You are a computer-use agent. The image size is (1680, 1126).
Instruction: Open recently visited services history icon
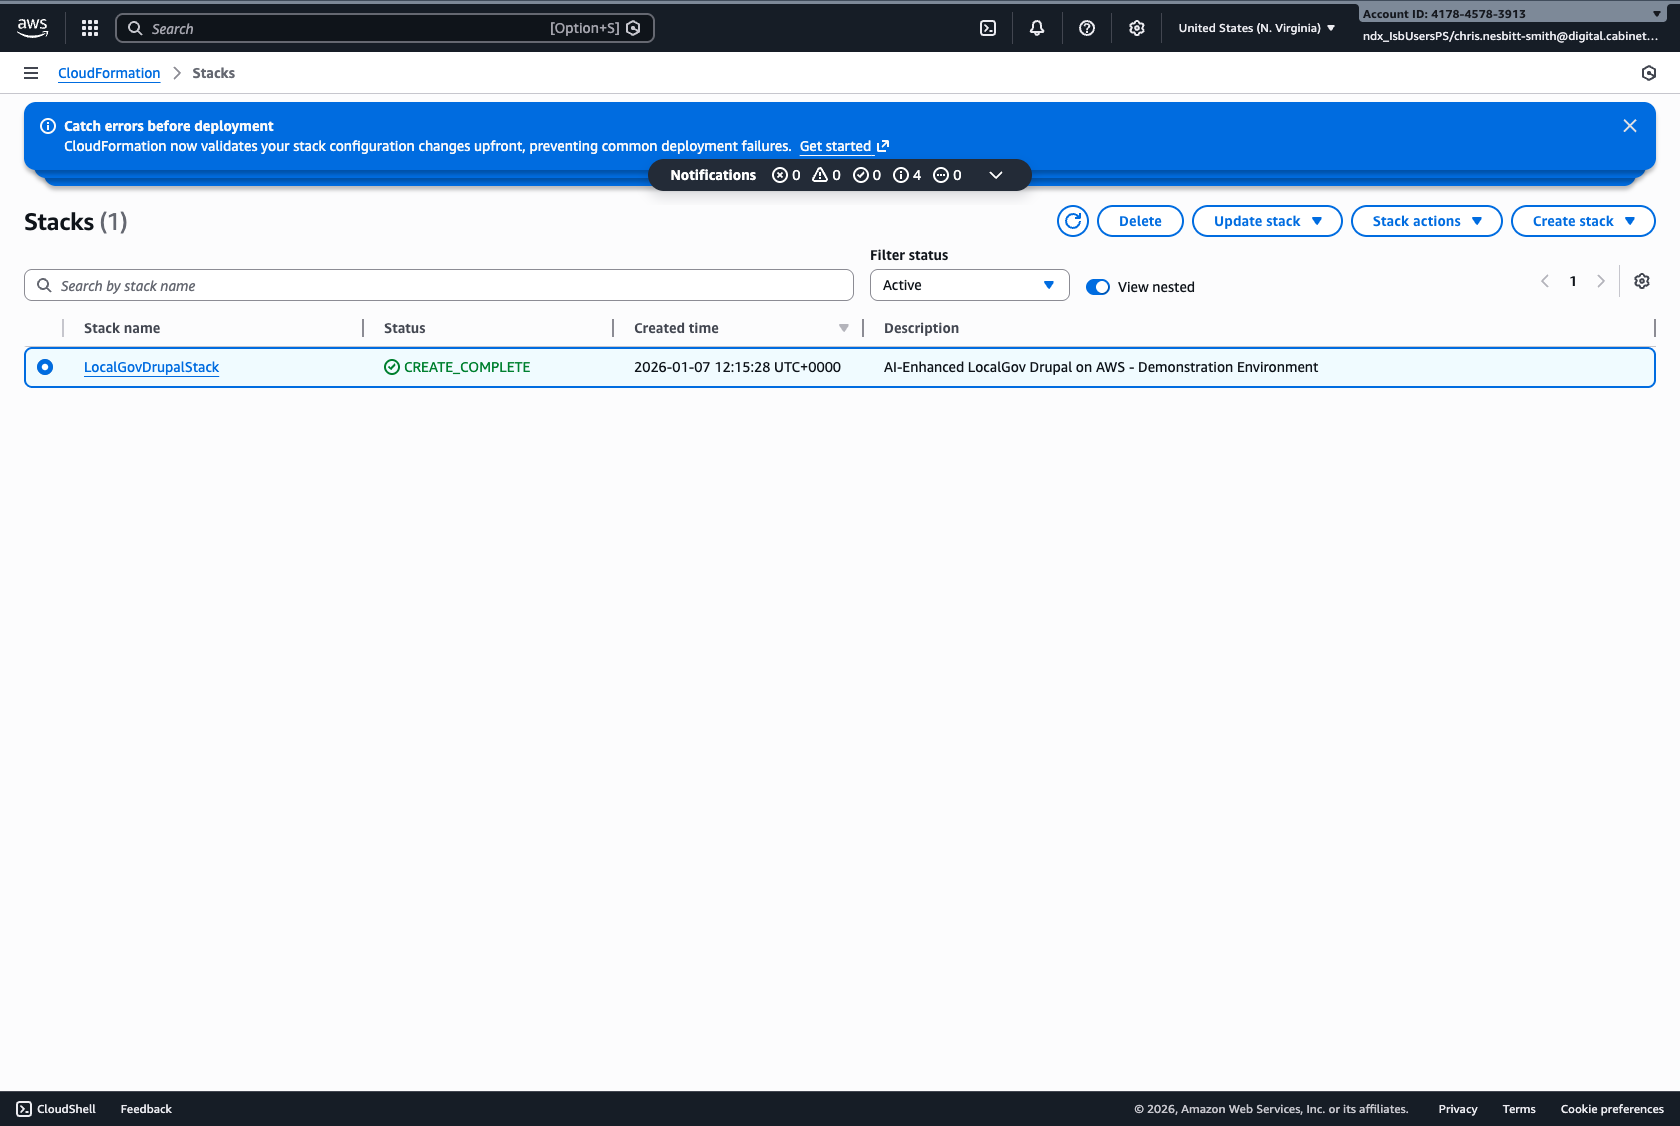[1648, 72]
